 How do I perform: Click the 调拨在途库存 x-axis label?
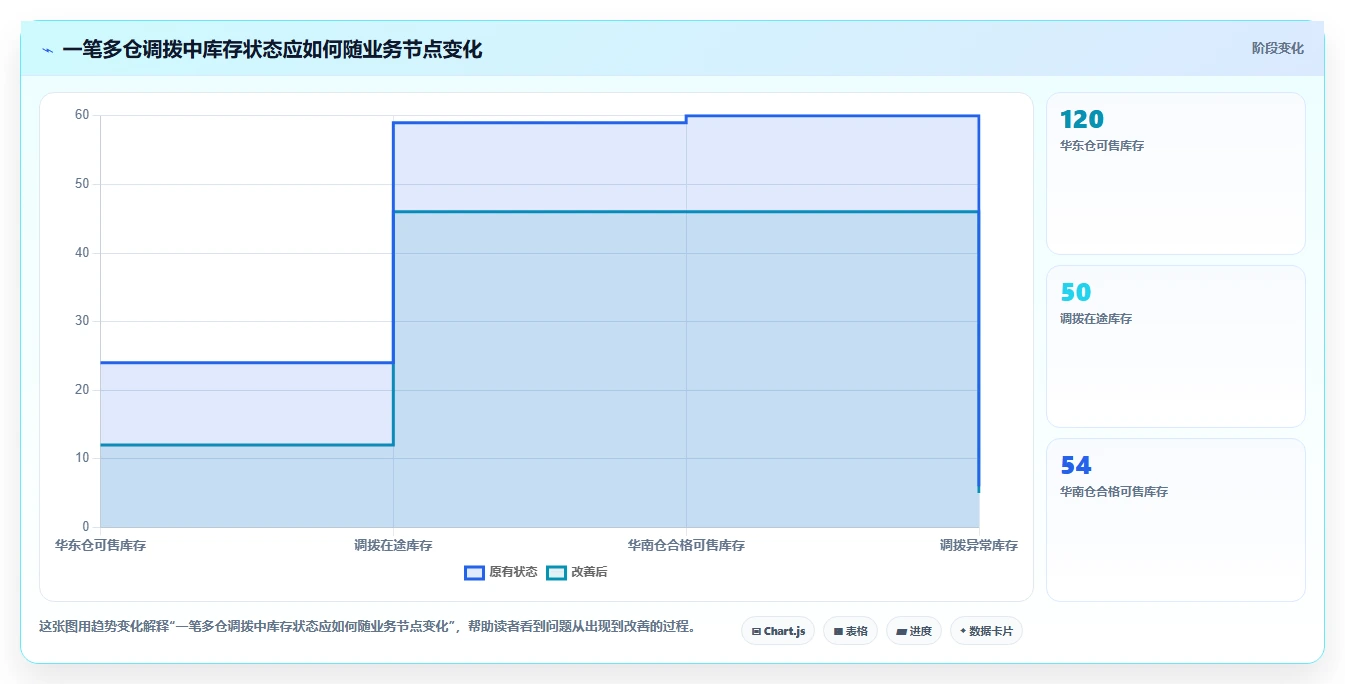[393, 545]
